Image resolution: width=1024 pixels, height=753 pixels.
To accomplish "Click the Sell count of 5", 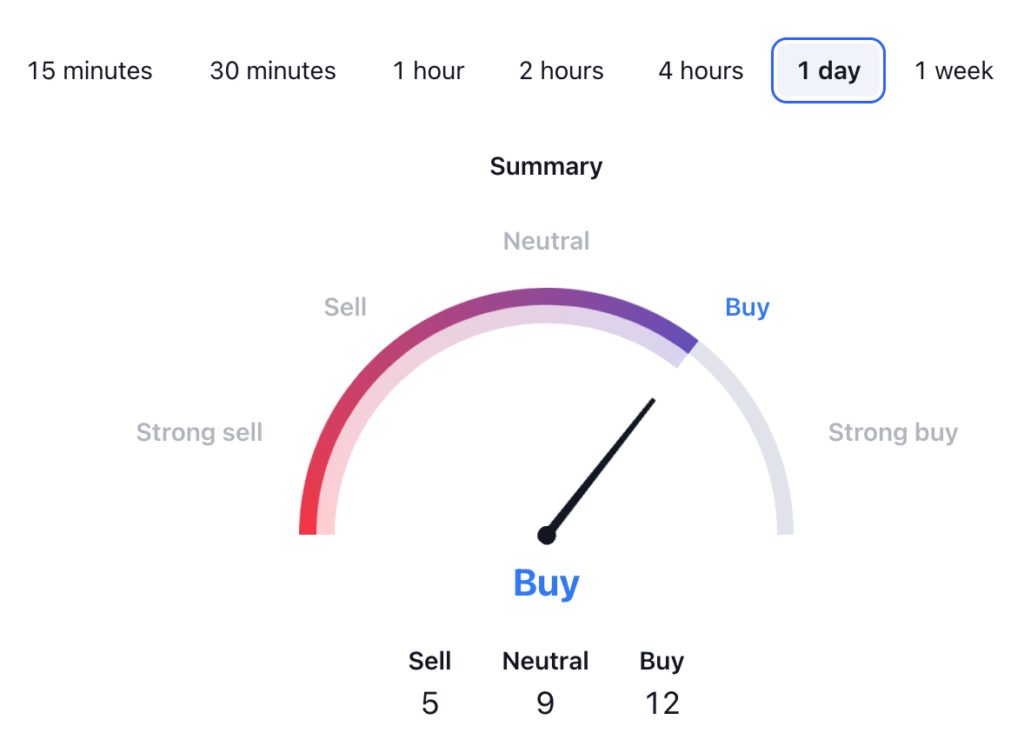I will tap(430, 703).
